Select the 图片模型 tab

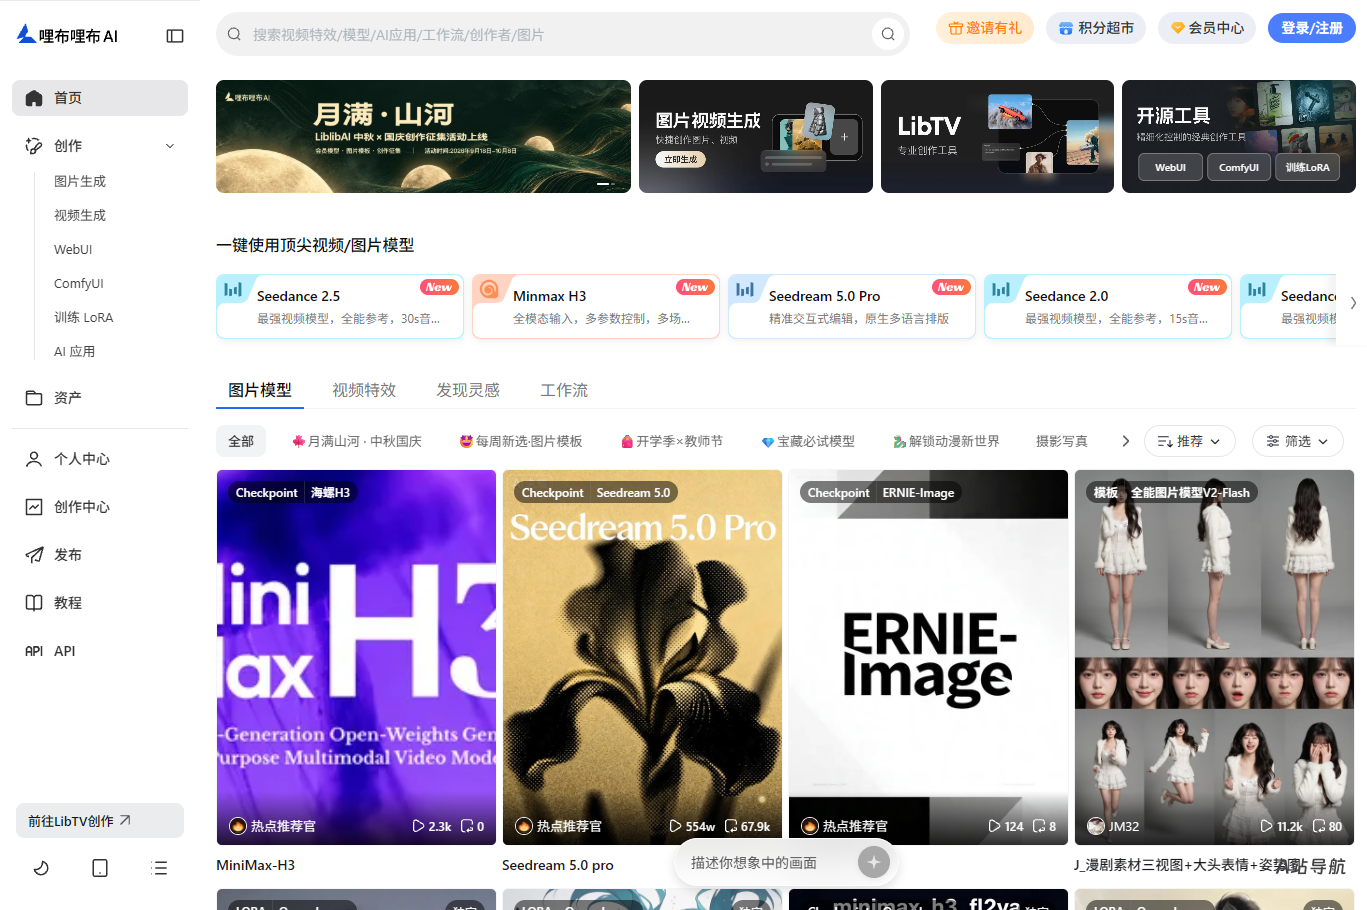pyautogui.click(x=260, y=390)
